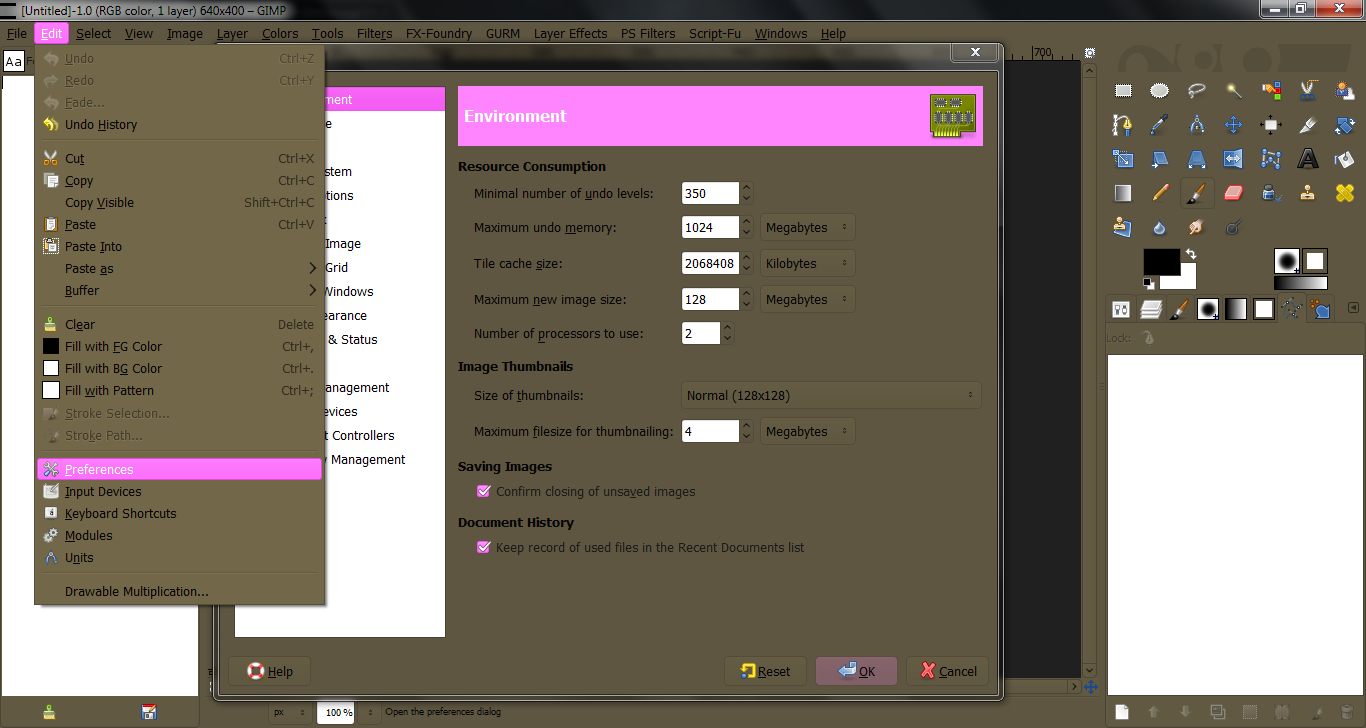1366x728 pixels.
Task: Open Help in Preferences dialog
Action: (270, 671)
